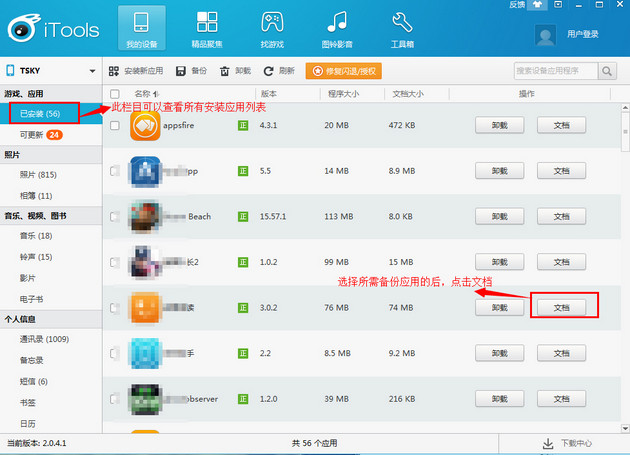Viewport: 630px width, 455px height.
Task: Open the 下载中心 download center
Action: click(576, 443)
